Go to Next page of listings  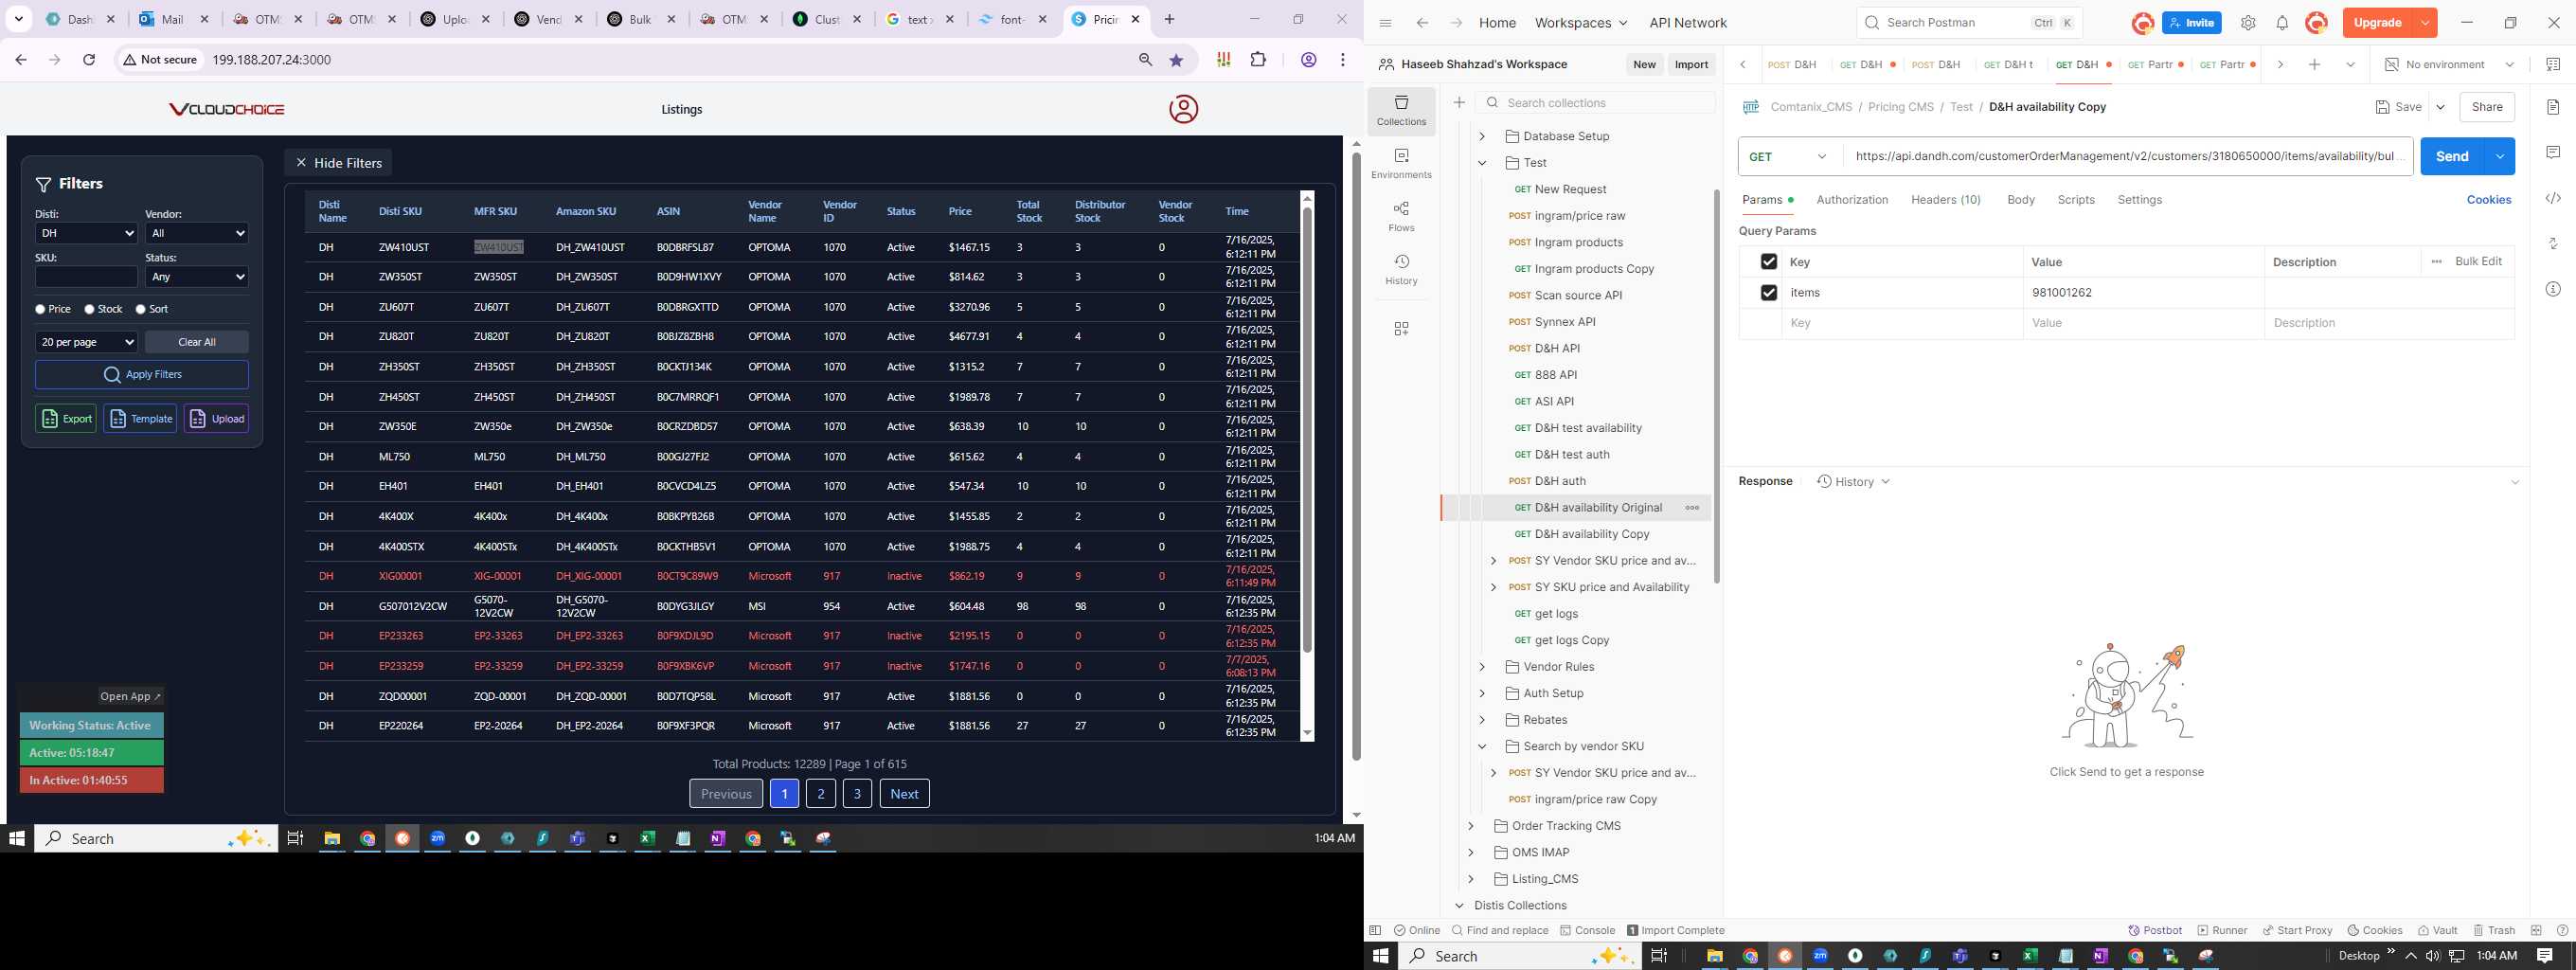point(904,794)
